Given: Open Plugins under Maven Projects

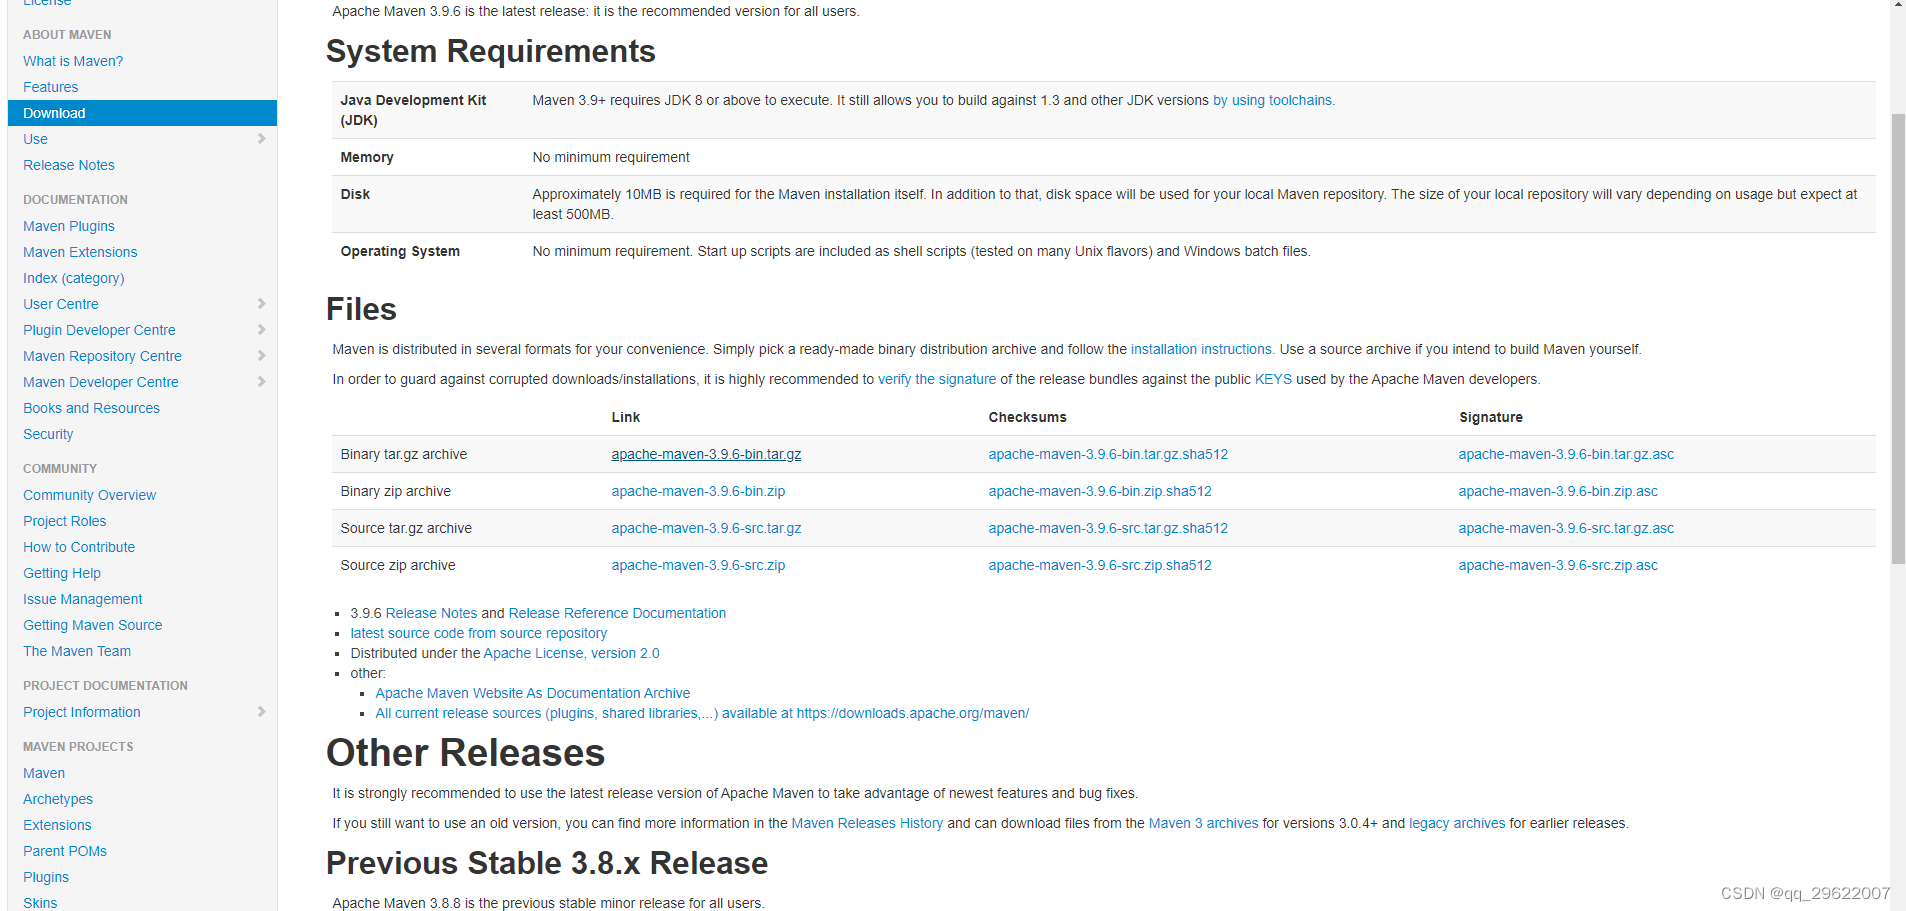Looking at the screenshot, I should [x=46, y=877].
